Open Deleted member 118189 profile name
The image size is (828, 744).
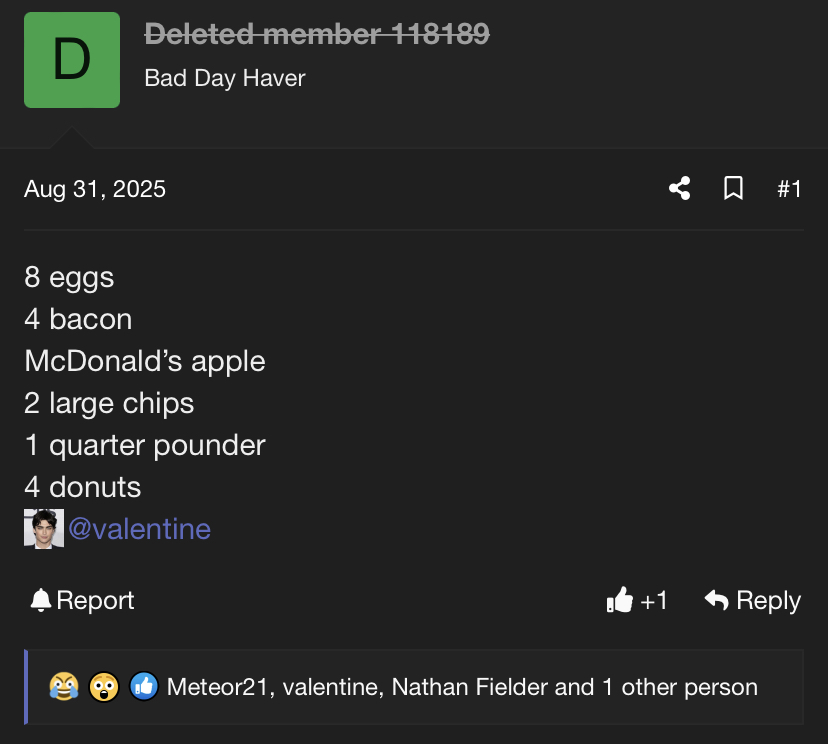[317, 34]
